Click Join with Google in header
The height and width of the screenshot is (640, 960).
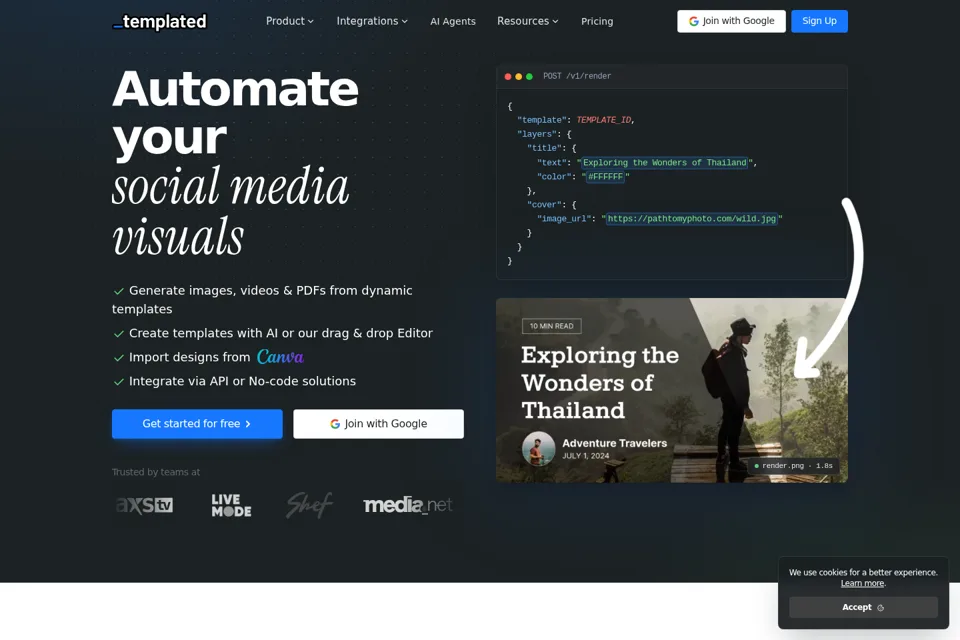[x=731, y=21]
